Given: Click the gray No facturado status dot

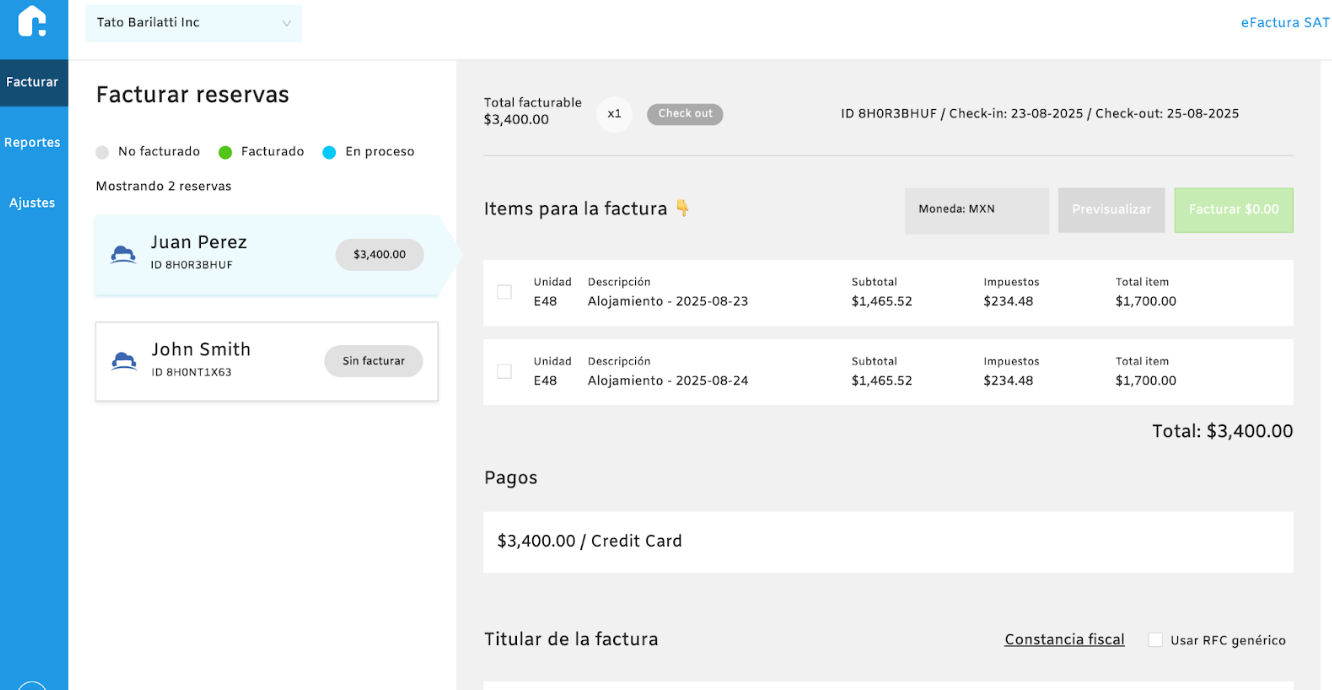Looking at the screenshot, I should pos(102,152).
